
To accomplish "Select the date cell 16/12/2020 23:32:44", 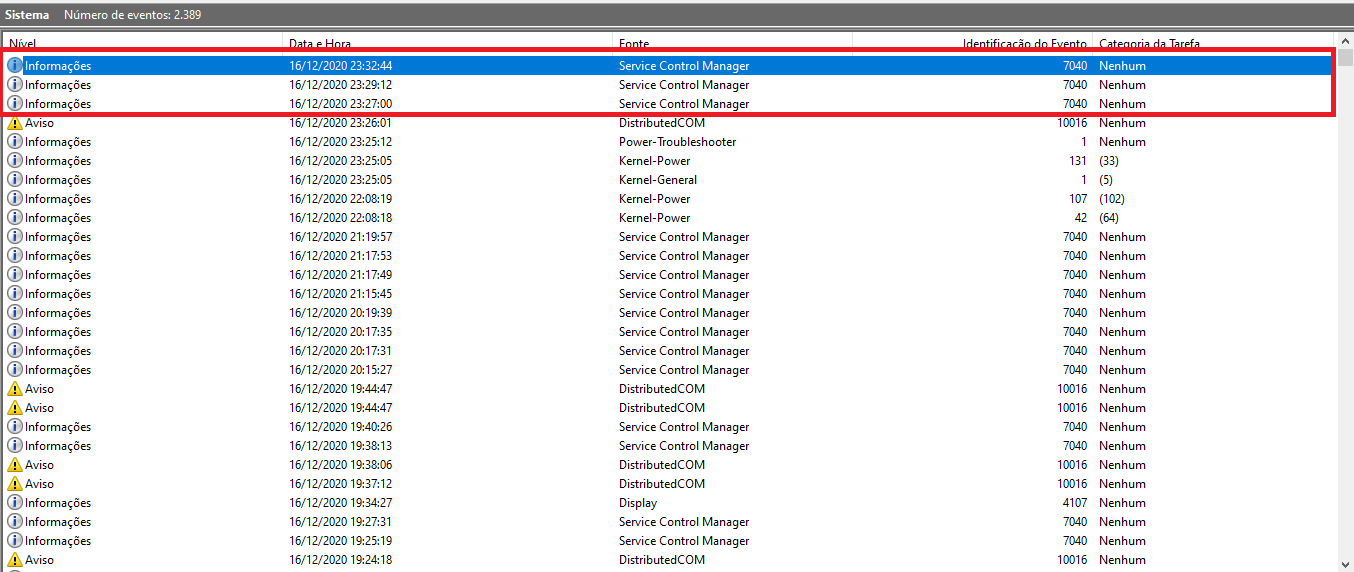I will pyautogui.click(x=341, y=66).
